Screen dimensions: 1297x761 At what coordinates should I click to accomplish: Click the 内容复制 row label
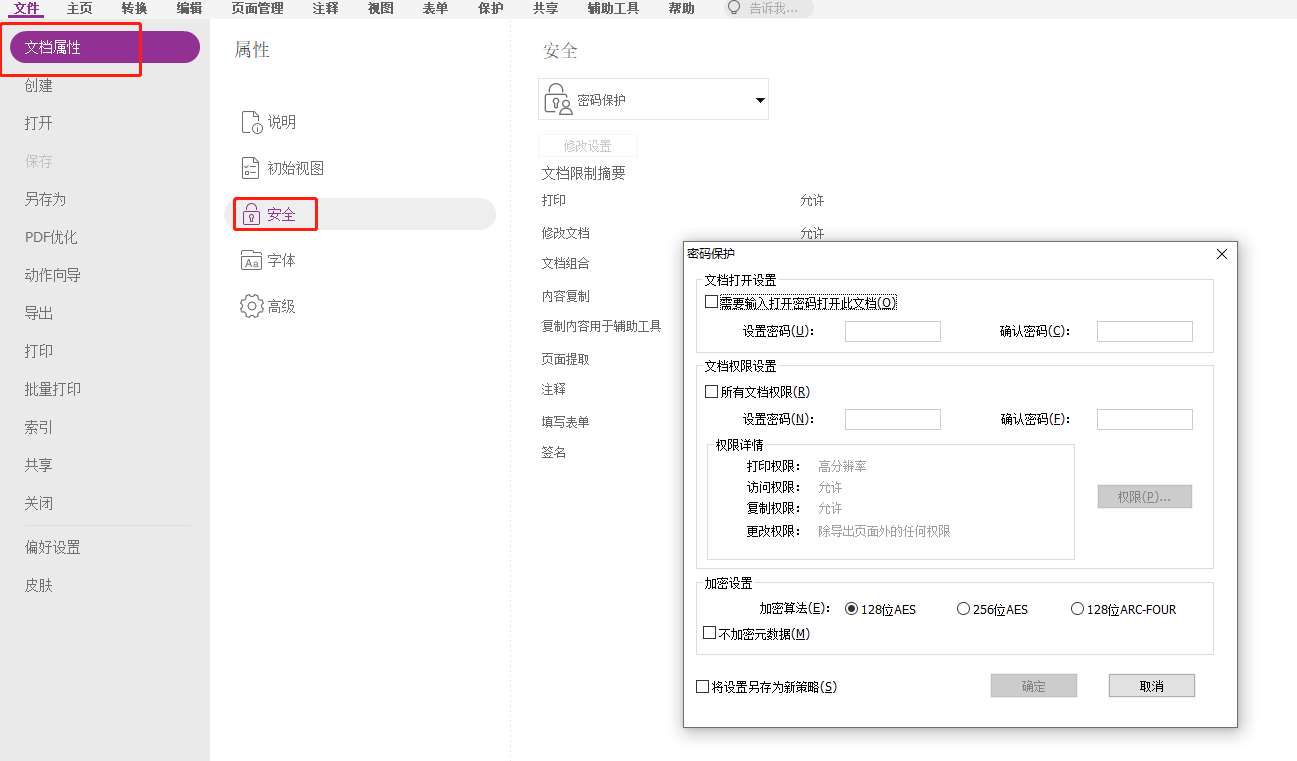(565, 296)
